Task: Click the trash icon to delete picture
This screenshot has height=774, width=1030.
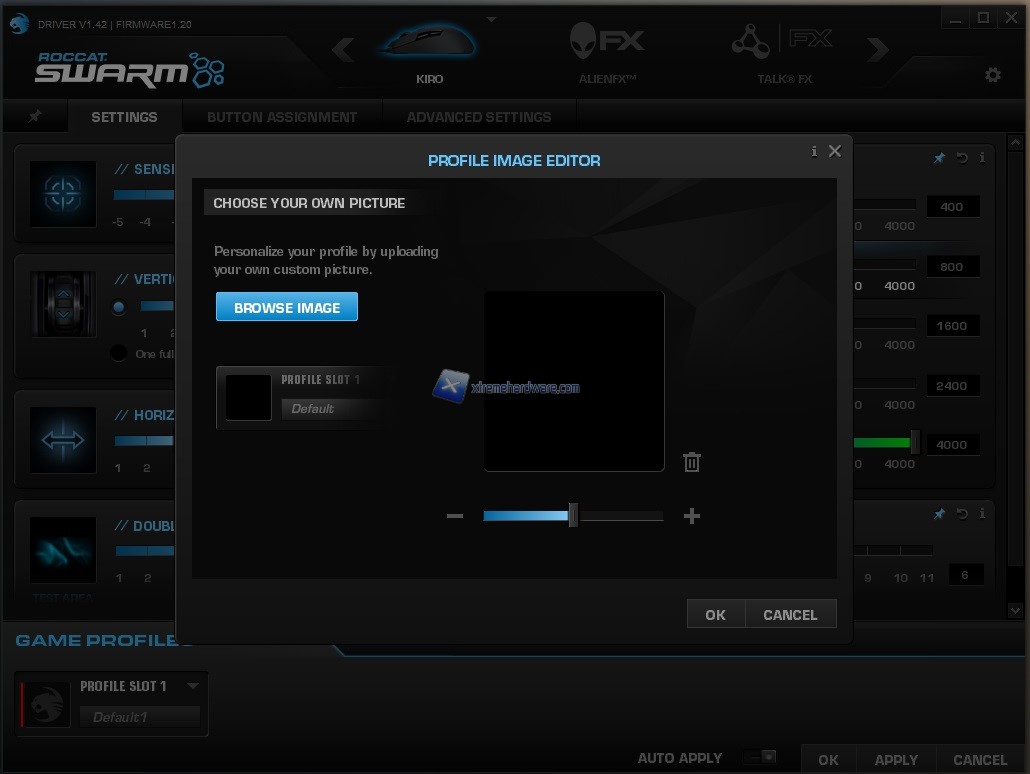Action: coord(691,462)
